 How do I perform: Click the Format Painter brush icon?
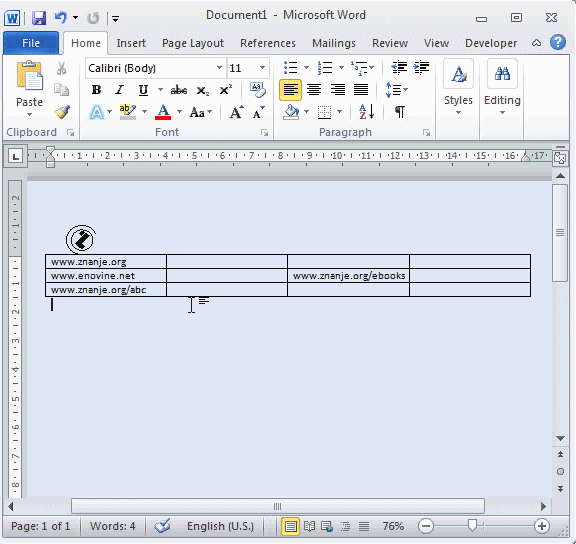tap(62, 112)
